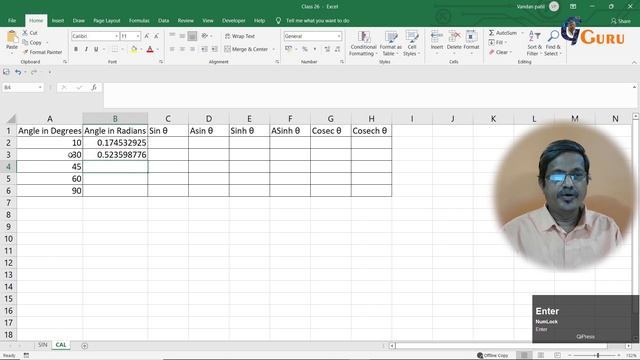Image resolution: width=640 pixels, height=360 pixels.
Task: Open text orientation options
Action: 206,36
